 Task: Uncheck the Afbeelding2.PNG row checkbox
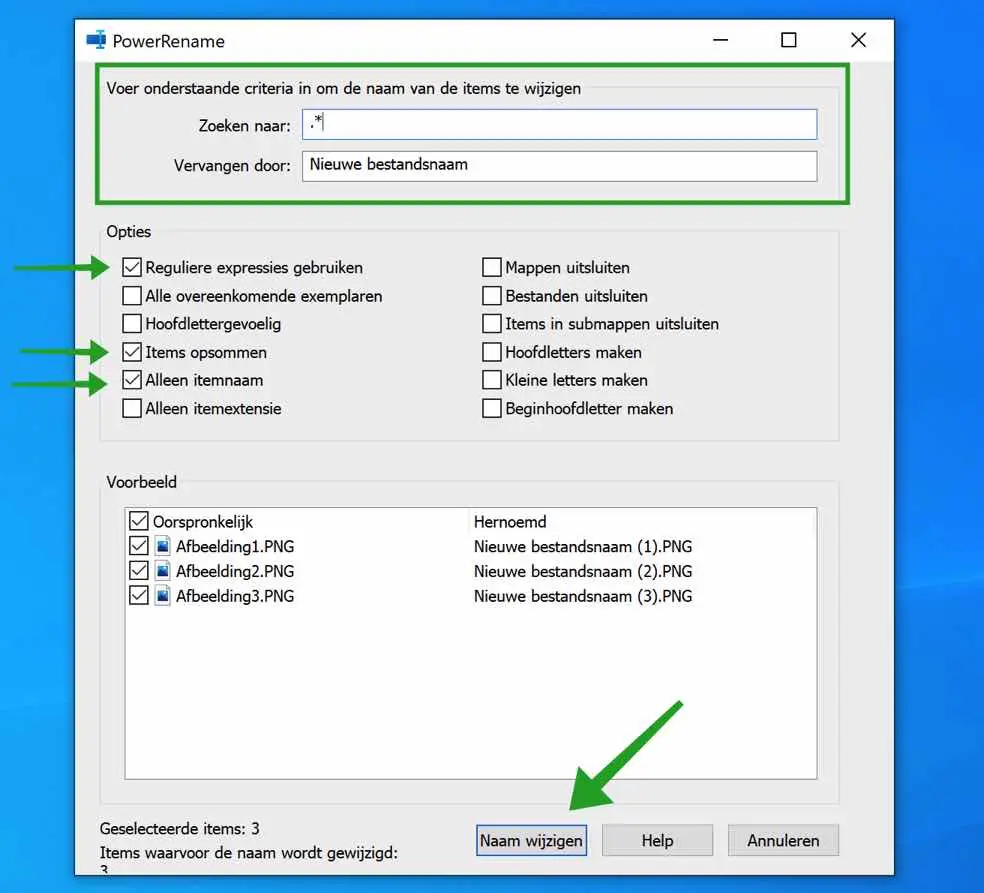click(x=139, y=571)
